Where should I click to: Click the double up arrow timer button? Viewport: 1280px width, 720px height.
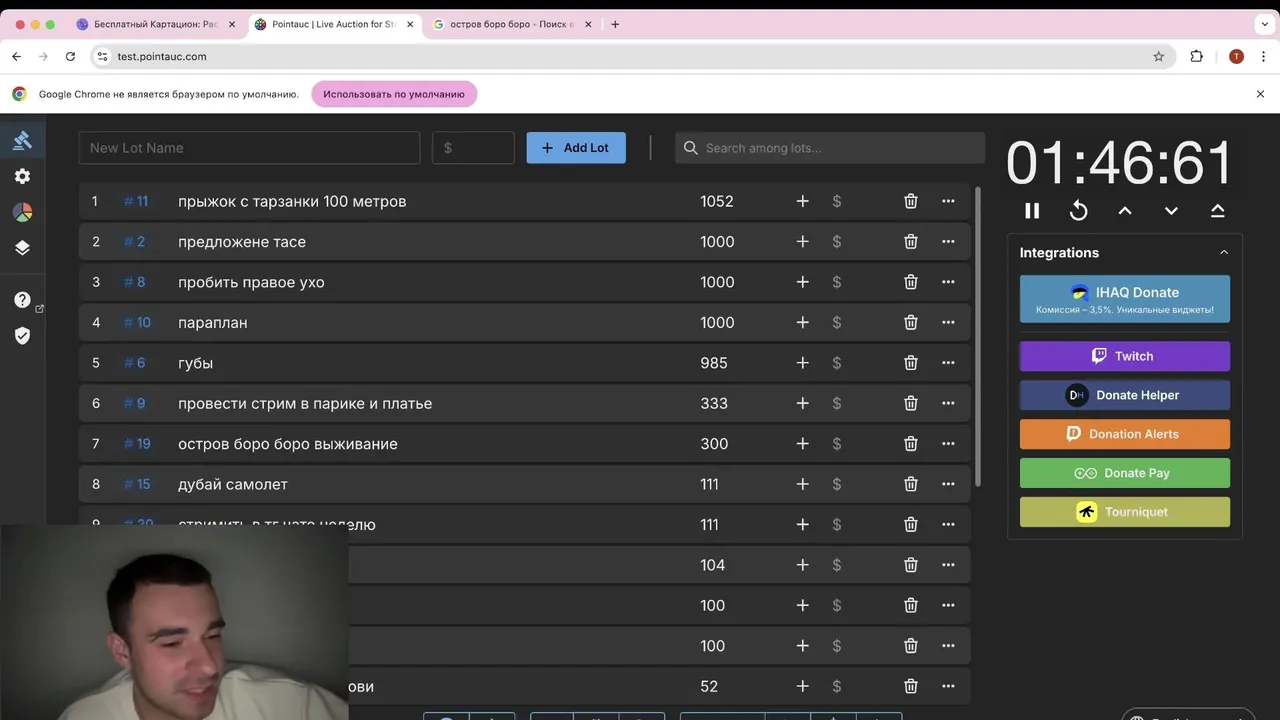point(1217,210)
